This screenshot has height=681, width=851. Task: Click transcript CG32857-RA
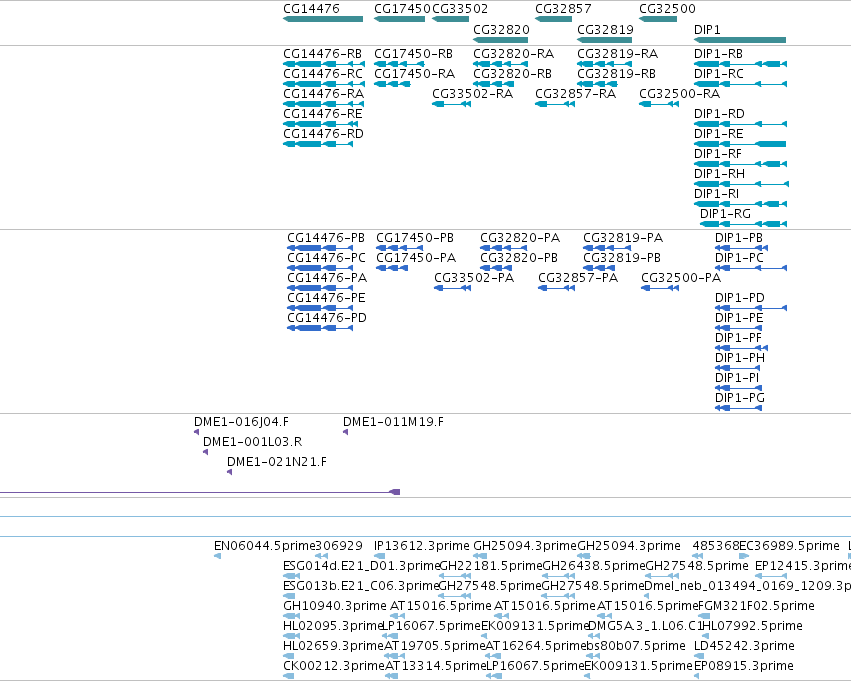555,104
